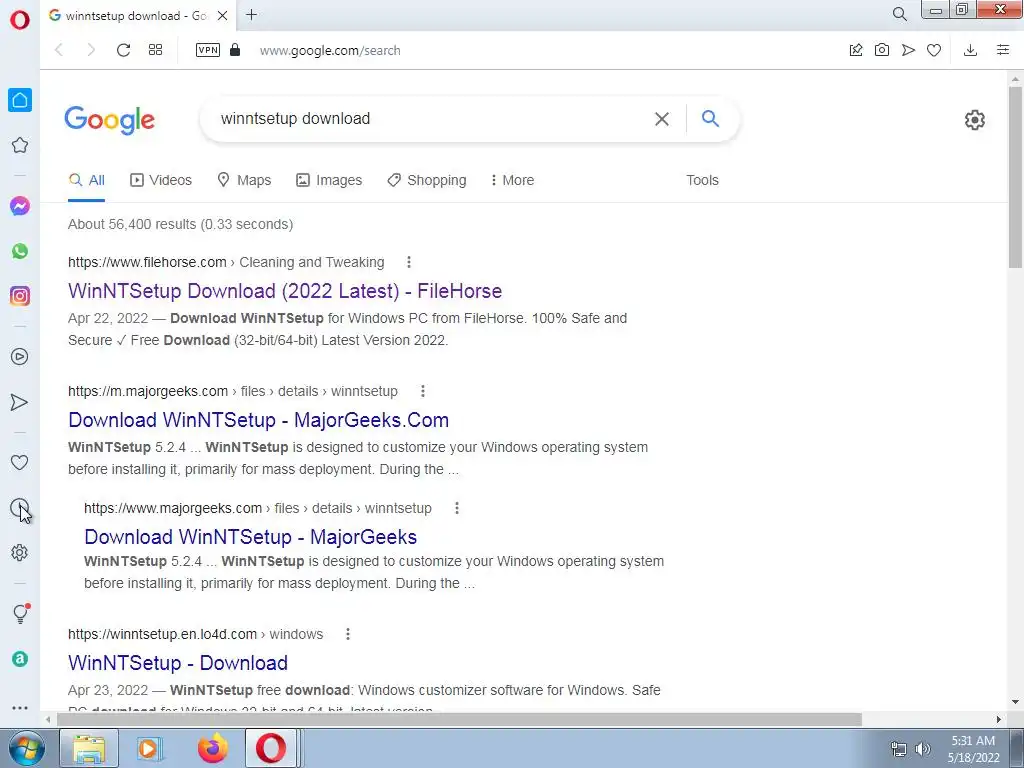The image size is (1024, 768).
Task: Open options for m.majorgeeks.com result
Action: click(423, 391)
